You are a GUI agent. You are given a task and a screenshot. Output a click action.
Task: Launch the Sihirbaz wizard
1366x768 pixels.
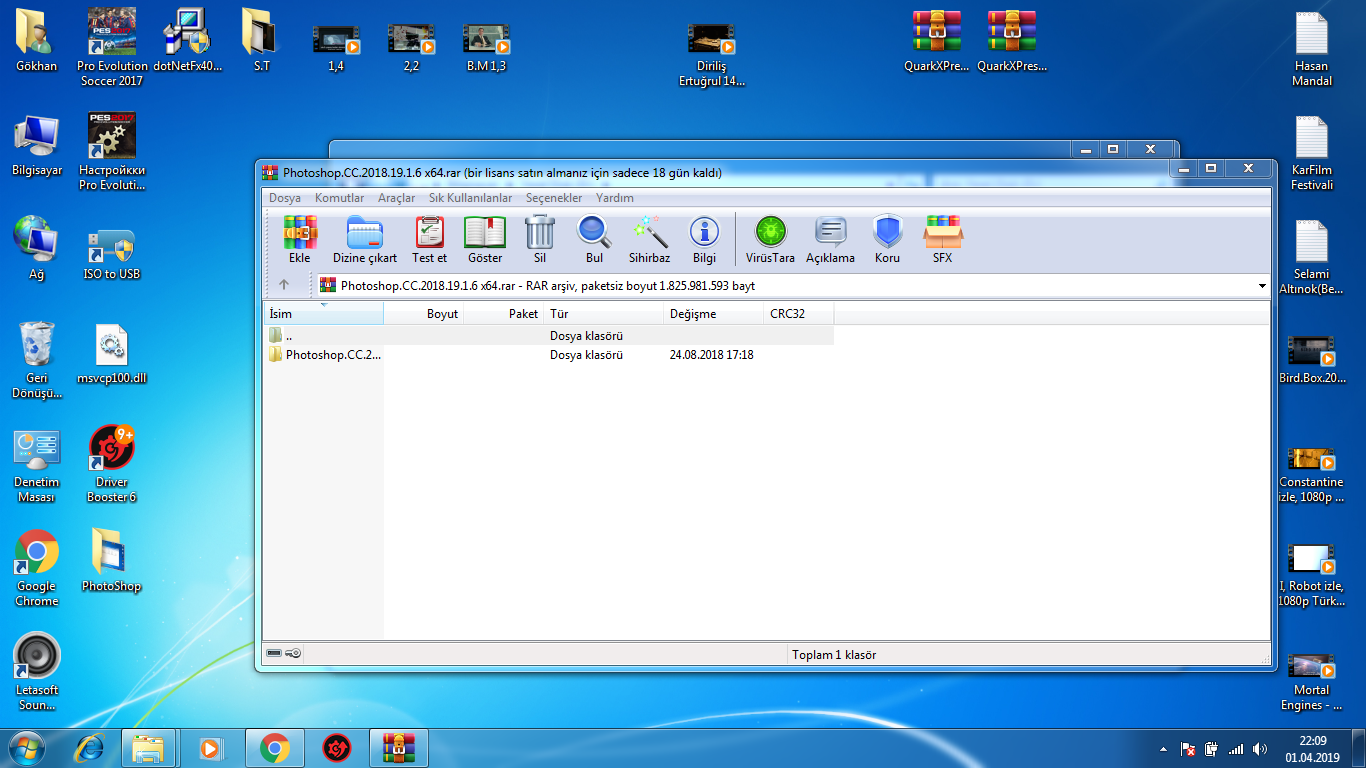click(x=649, y=239)
